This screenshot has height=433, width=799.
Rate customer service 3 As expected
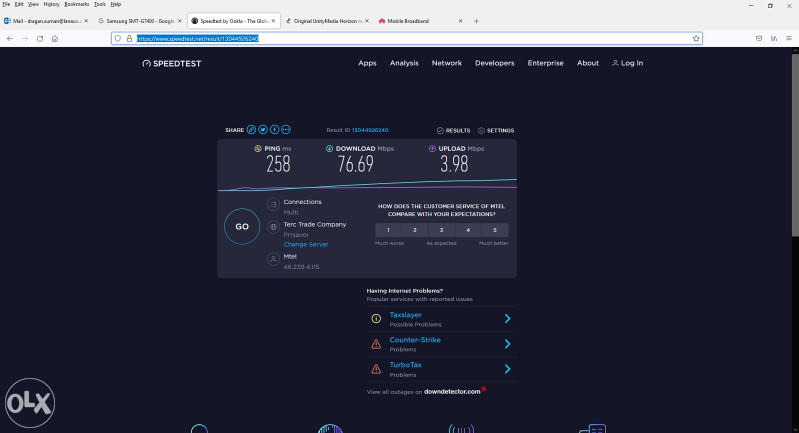click(441, 230)
